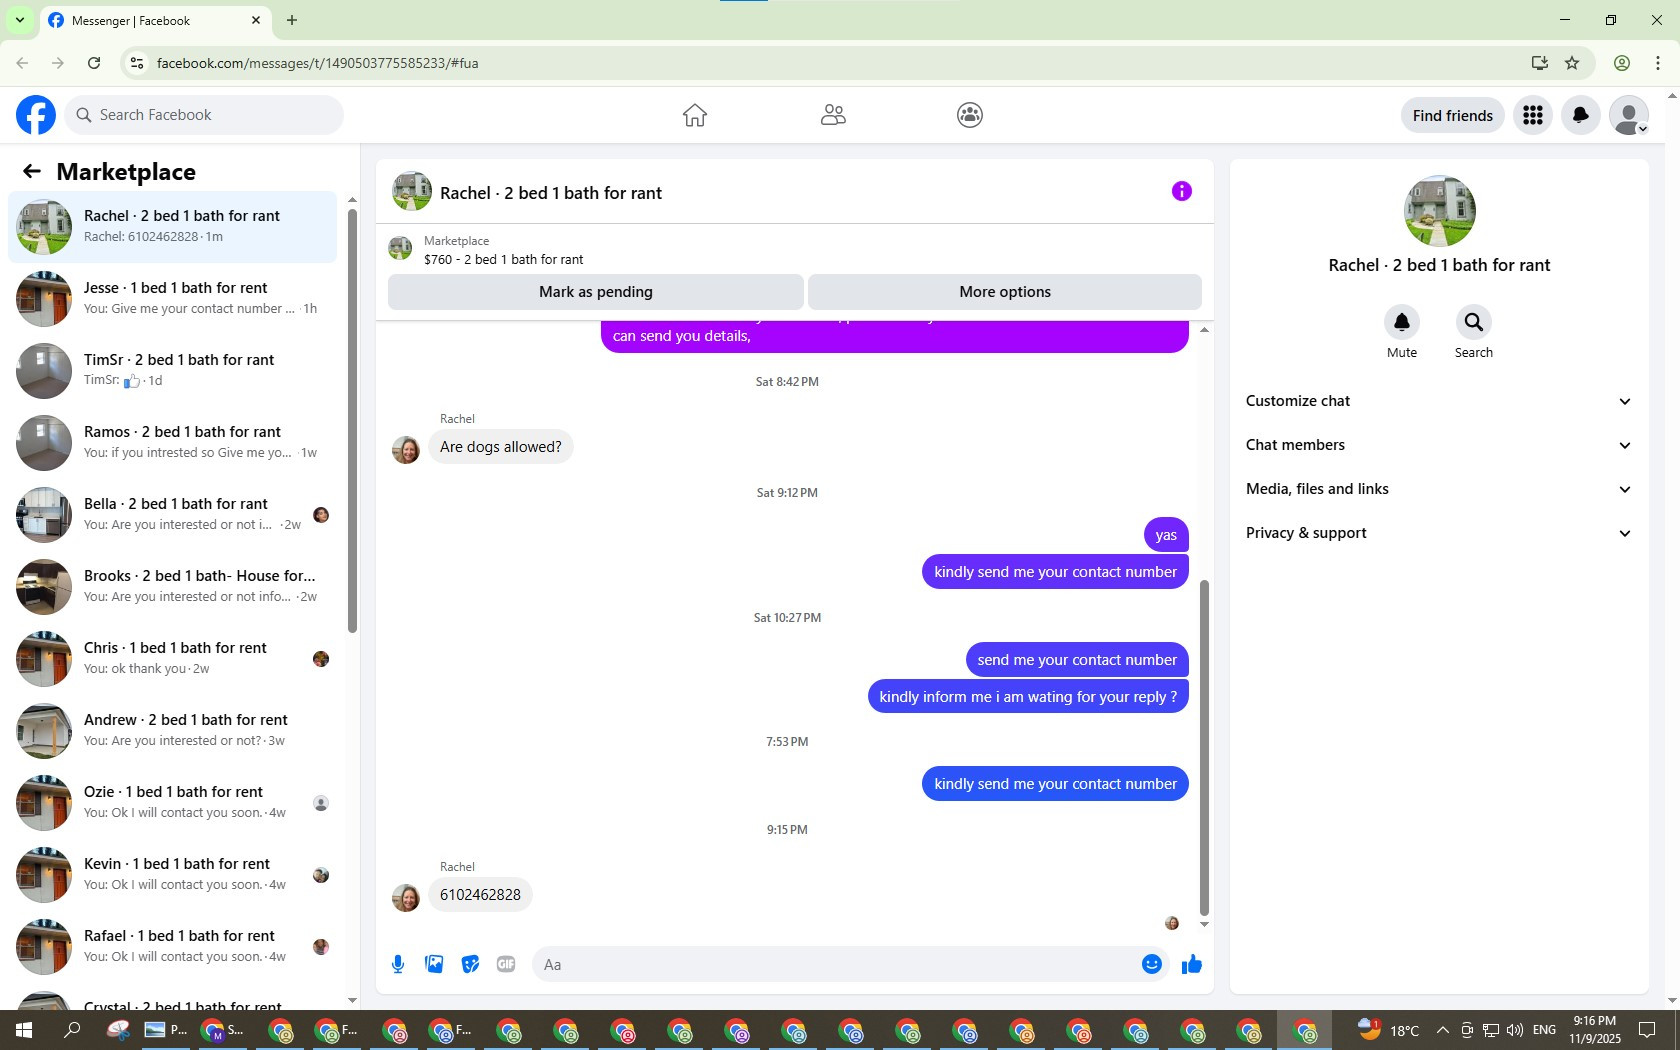Choose a GIF from the GIF icon
This screenshot has width=1680, height=1050.
pyautogui.click(x=506, y=964)
